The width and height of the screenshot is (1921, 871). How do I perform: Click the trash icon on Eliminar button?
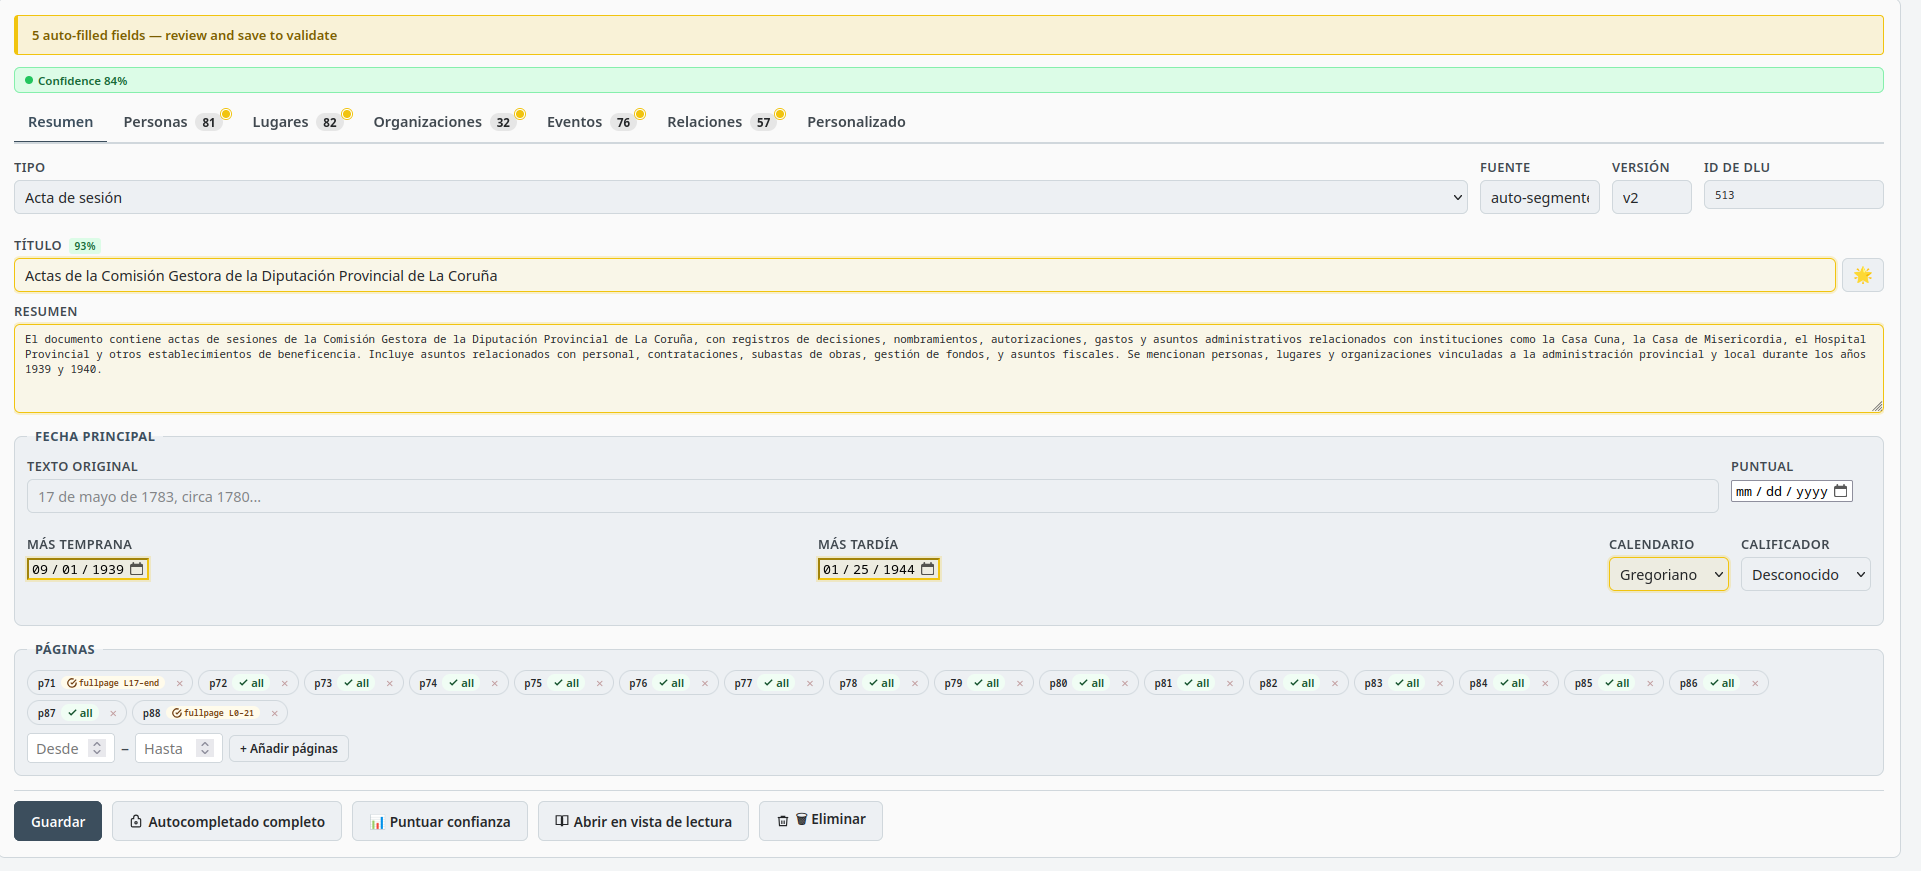[782, 821]
